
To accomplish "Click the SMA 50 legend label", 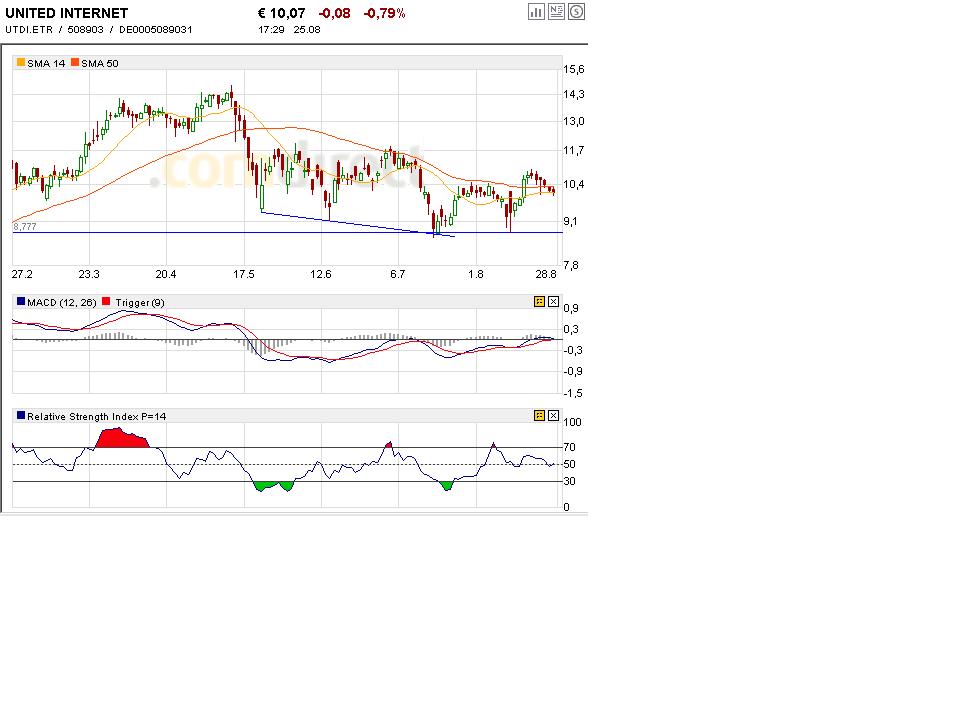I will (100, 63).
